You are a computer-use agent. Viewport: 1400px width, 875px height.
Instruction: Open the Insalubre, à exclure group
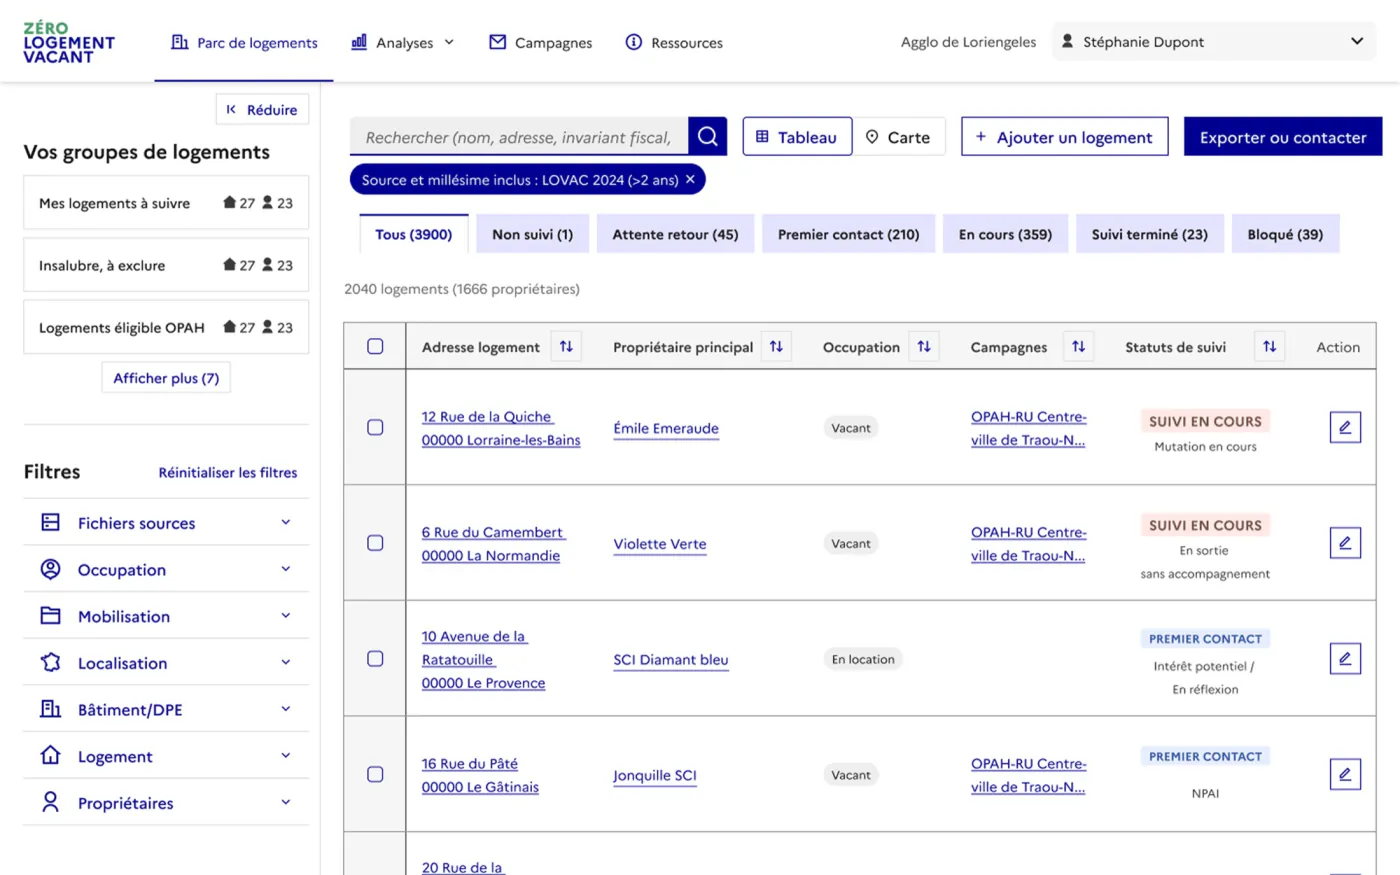coord(166,265)
